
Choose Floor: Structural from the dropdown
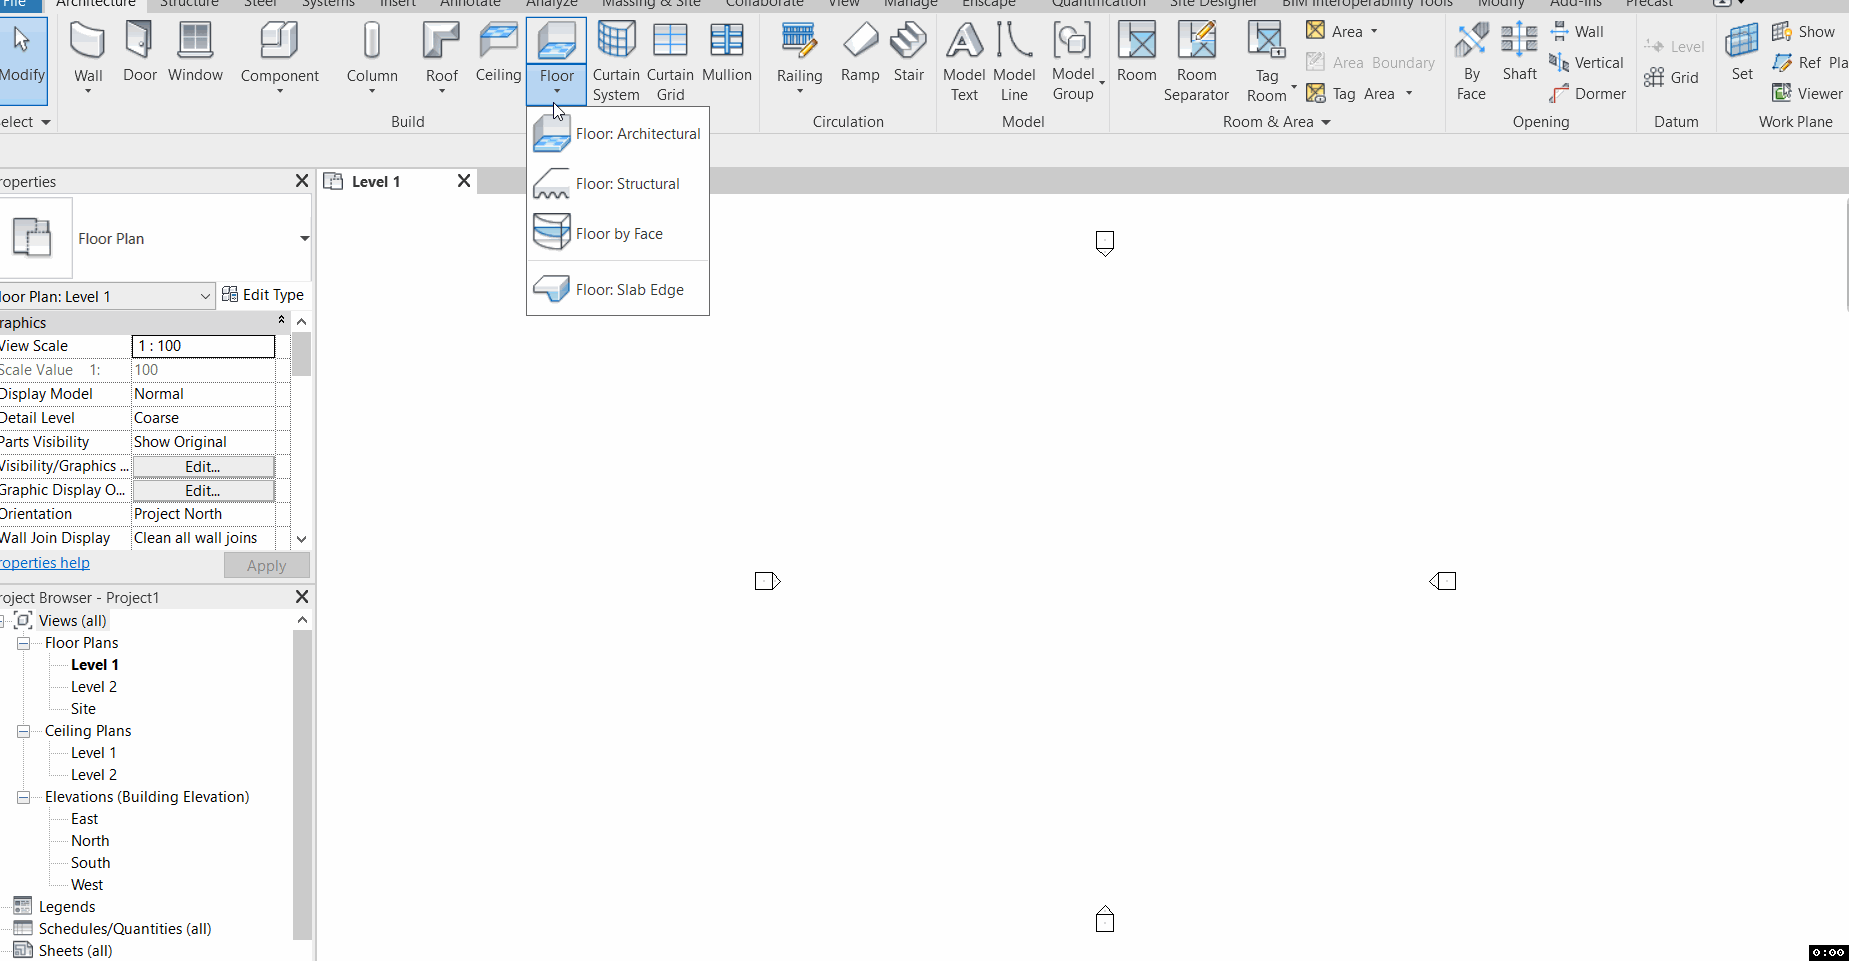pos(627,183)
